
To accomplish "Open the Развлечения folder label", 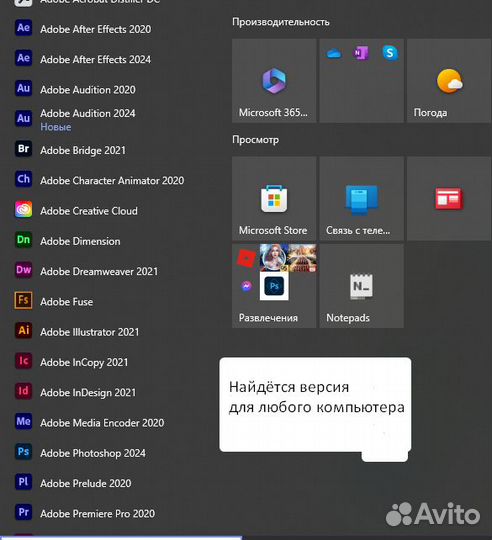I will [268, 318].
